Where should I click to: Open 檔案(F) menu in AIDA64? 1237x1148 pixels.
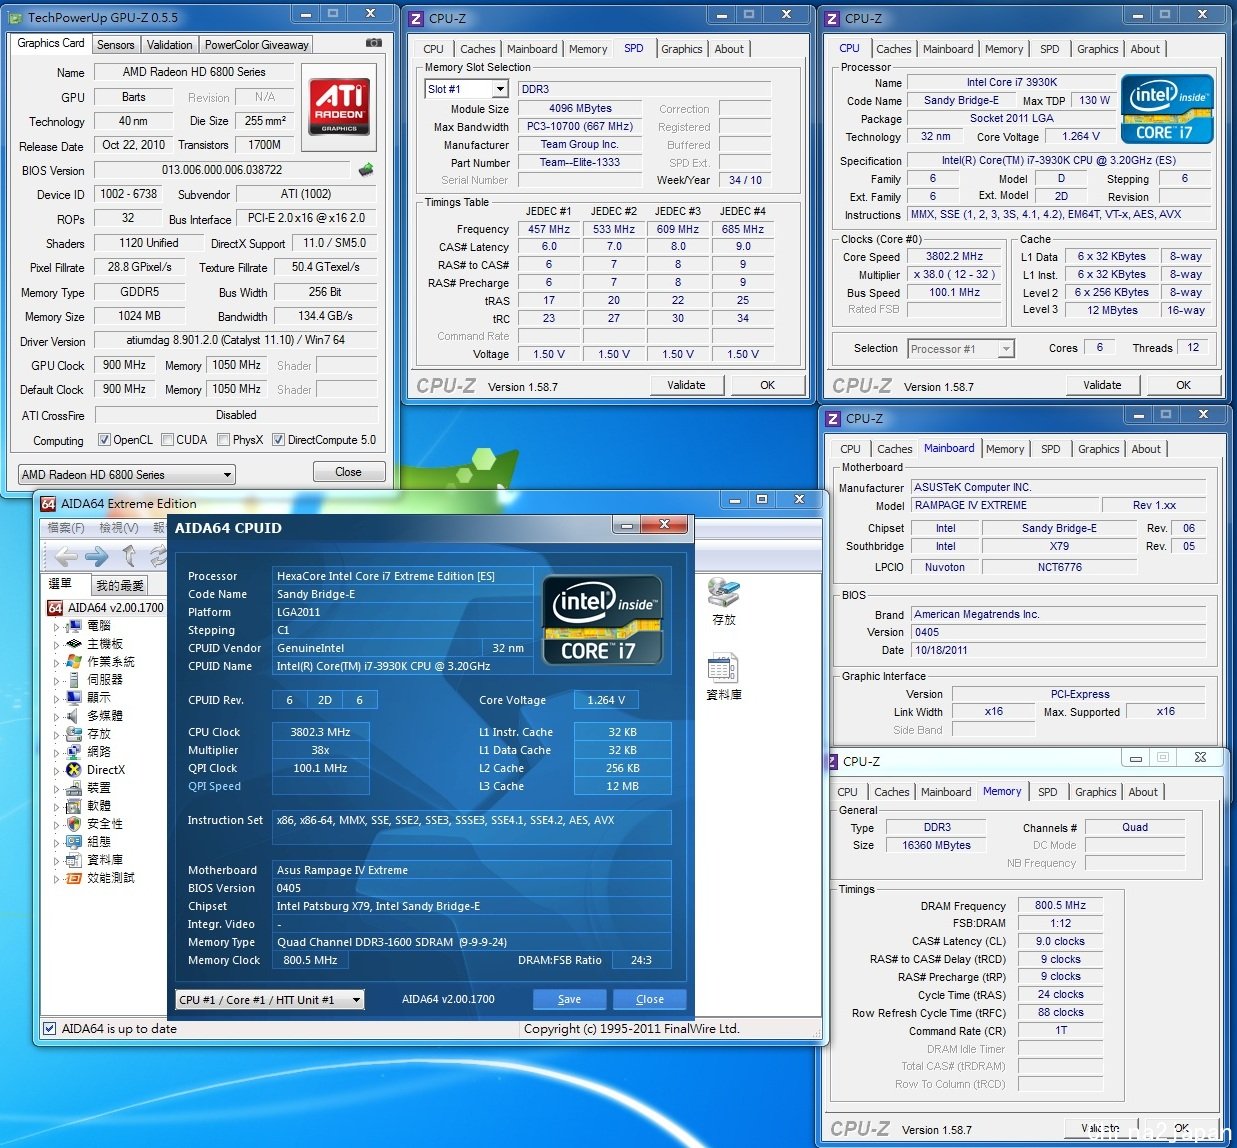(x=66, y=528)
